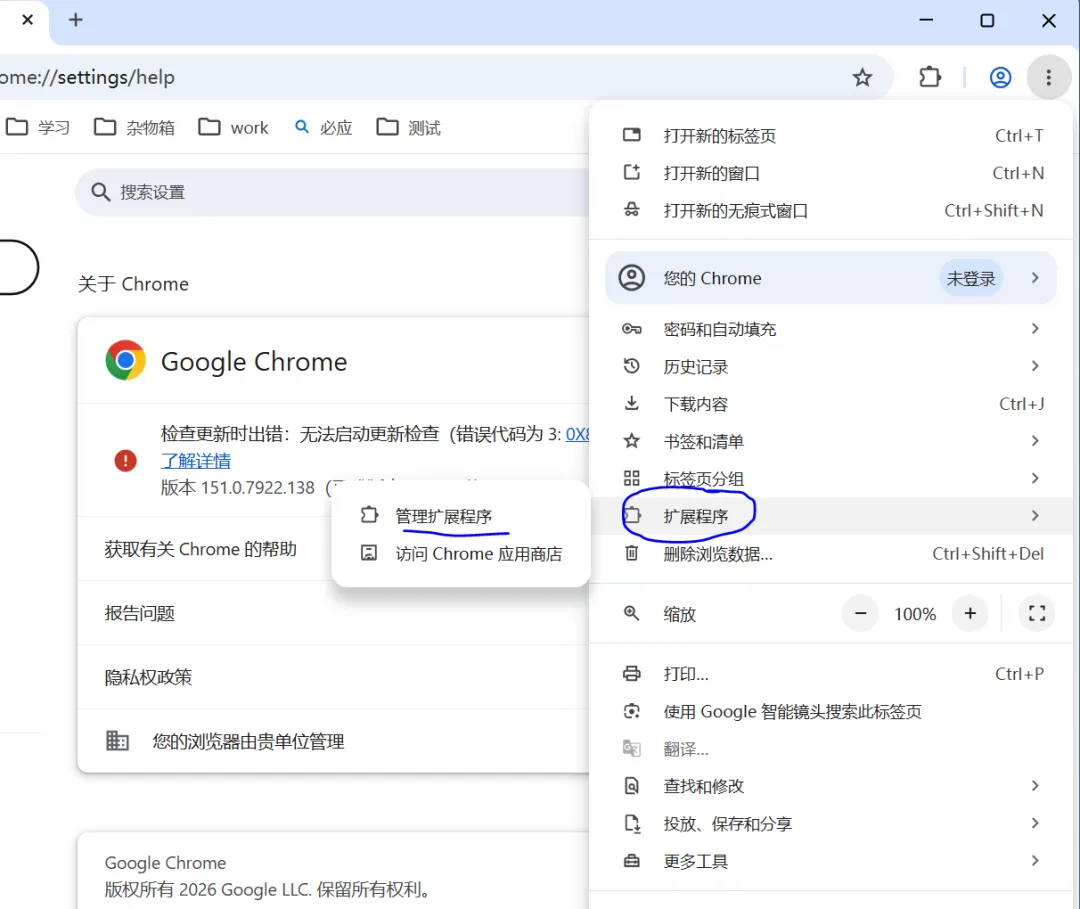This screenshot has height=909, width=1080.
Task: Click the magnifier icon in 搜索设置
Action: click(x=101, y=192)
